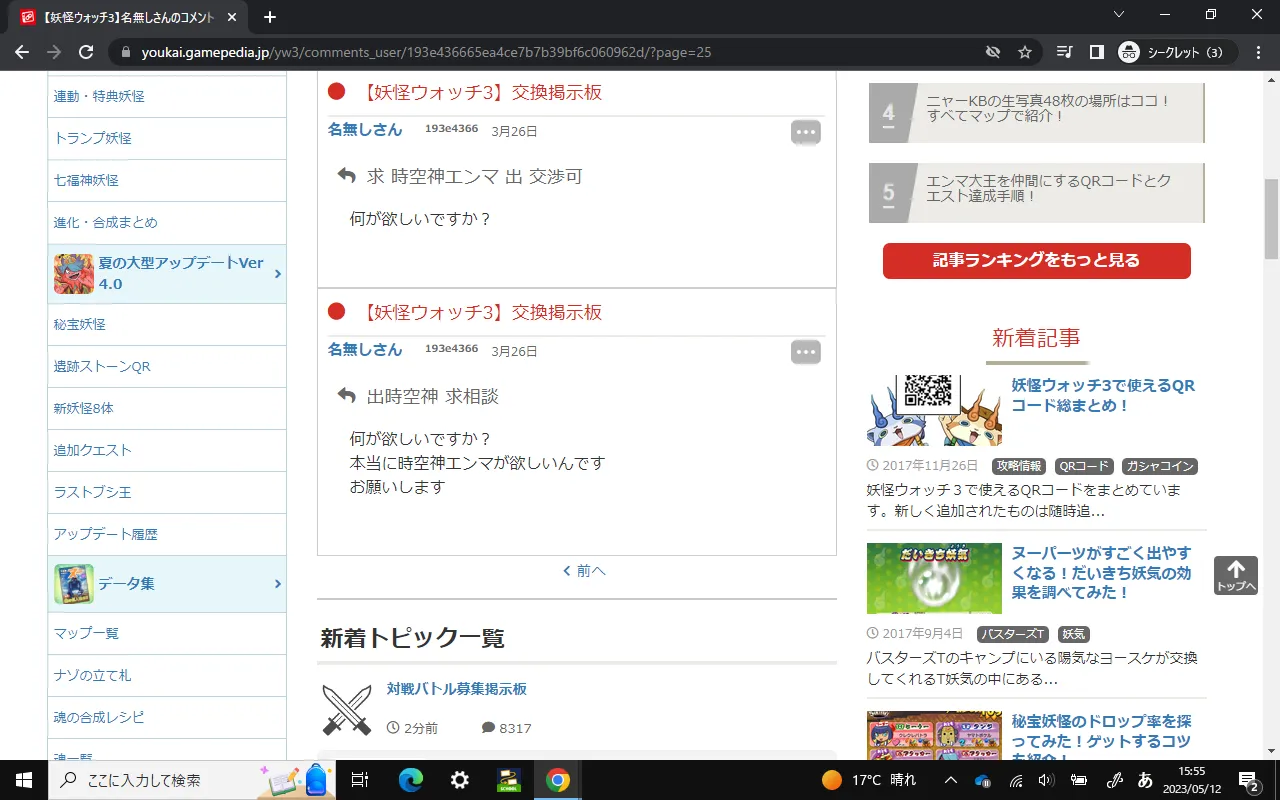Click the トップへ scroll-to-top button

[1236, 576]
